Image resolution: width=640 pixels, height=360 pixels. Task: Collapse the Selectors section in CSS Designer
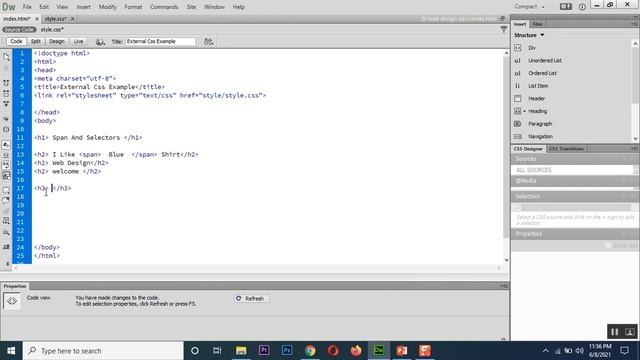[x=527, y=196]
